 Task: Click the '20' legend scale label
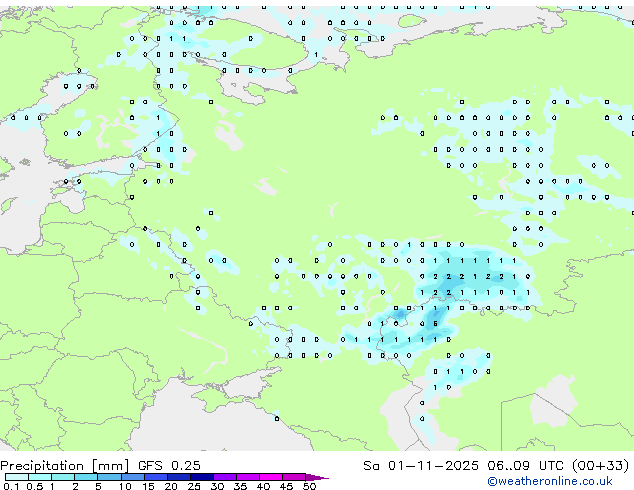[x=171, y=486]
